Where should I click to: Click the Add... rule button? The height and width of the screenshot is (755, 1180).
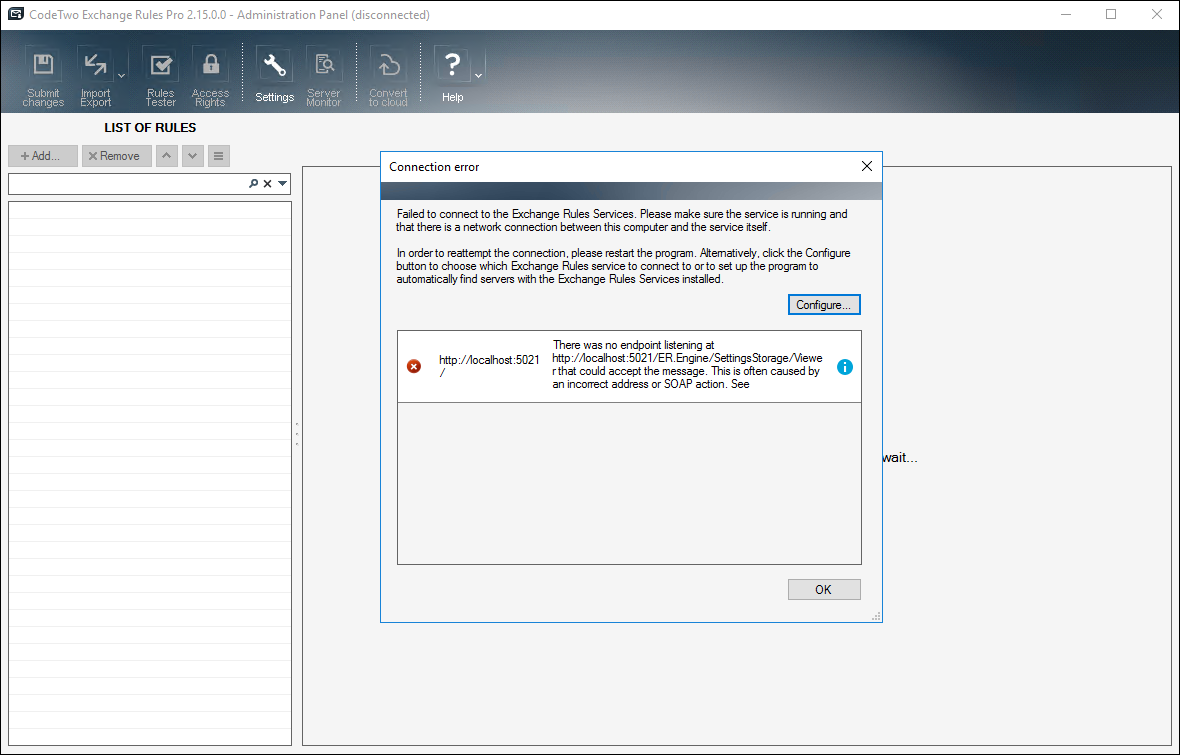[x=42, y=156]
